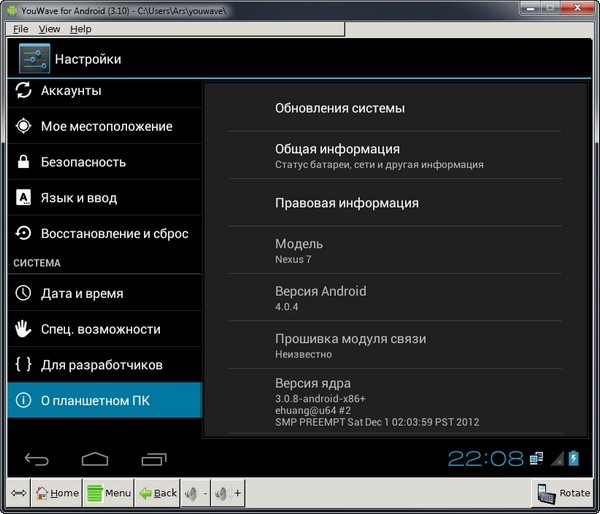
Task: Click the Settings app icon in header
Action: [x=34, y=60]
